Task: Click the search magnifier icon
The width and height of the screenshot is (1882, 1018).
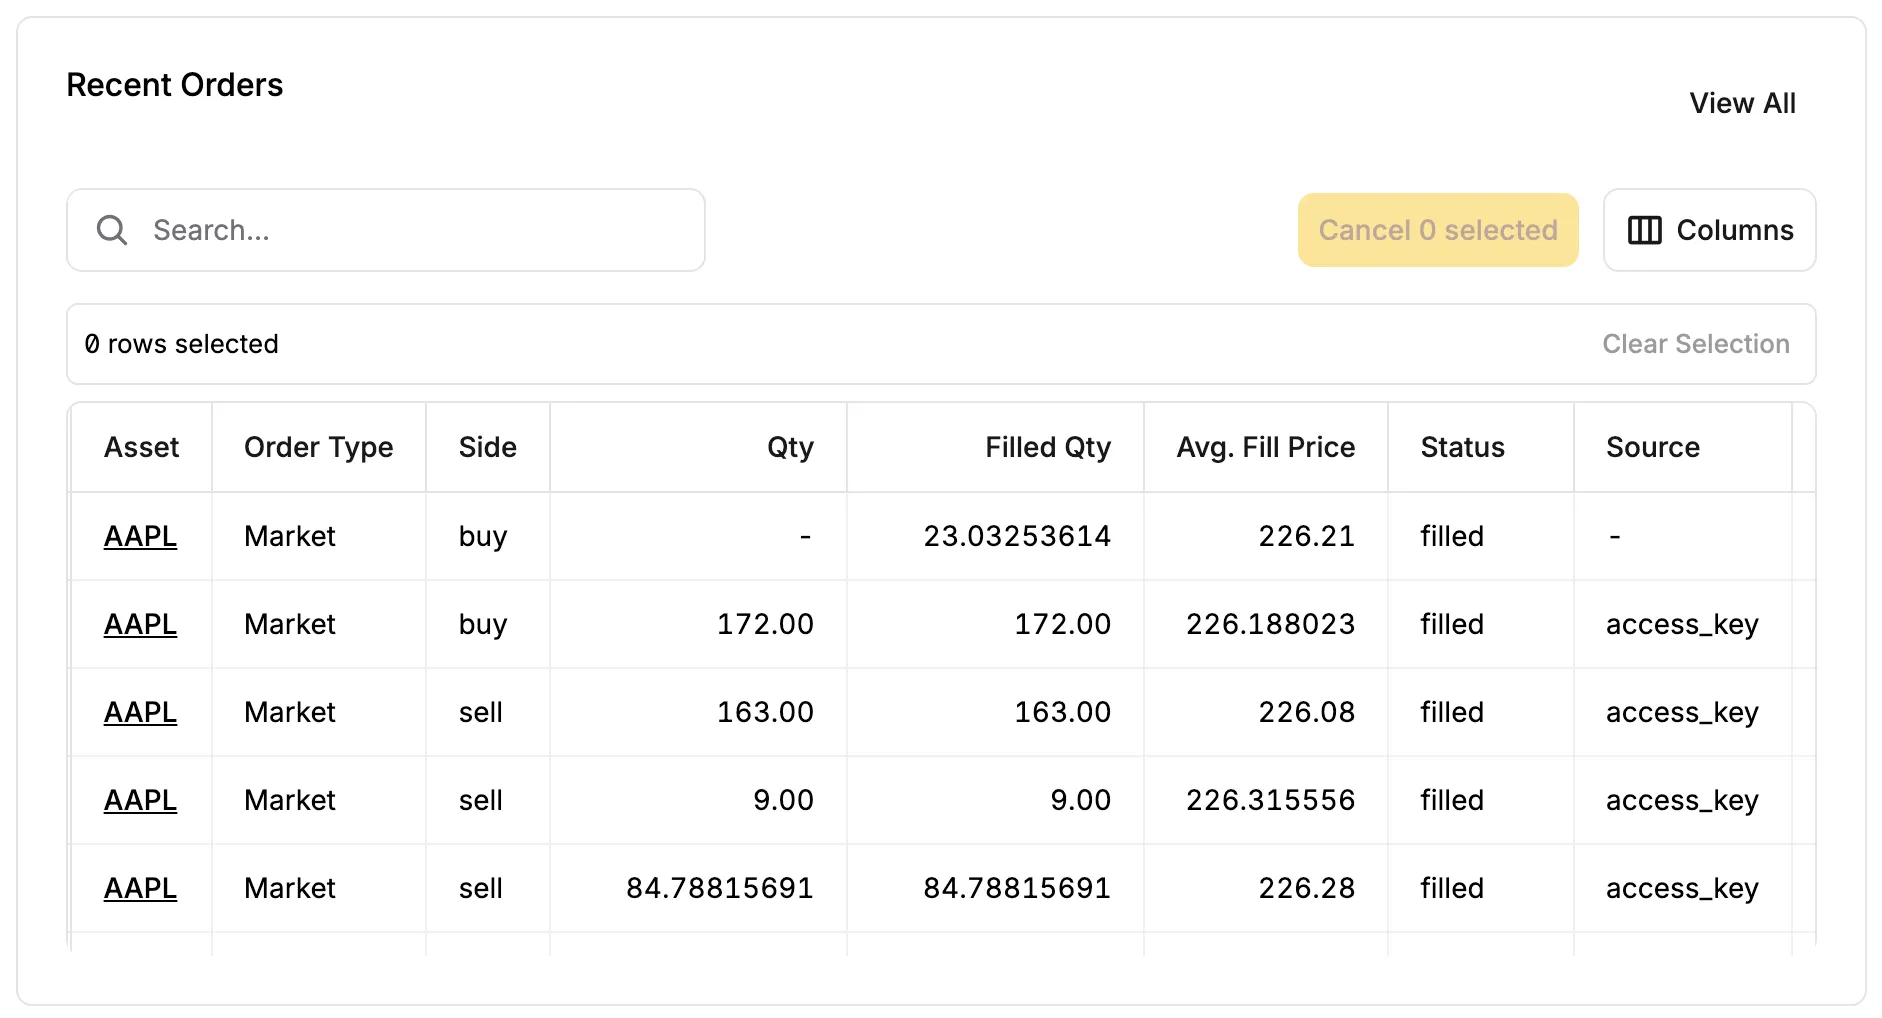Action: 112,230
